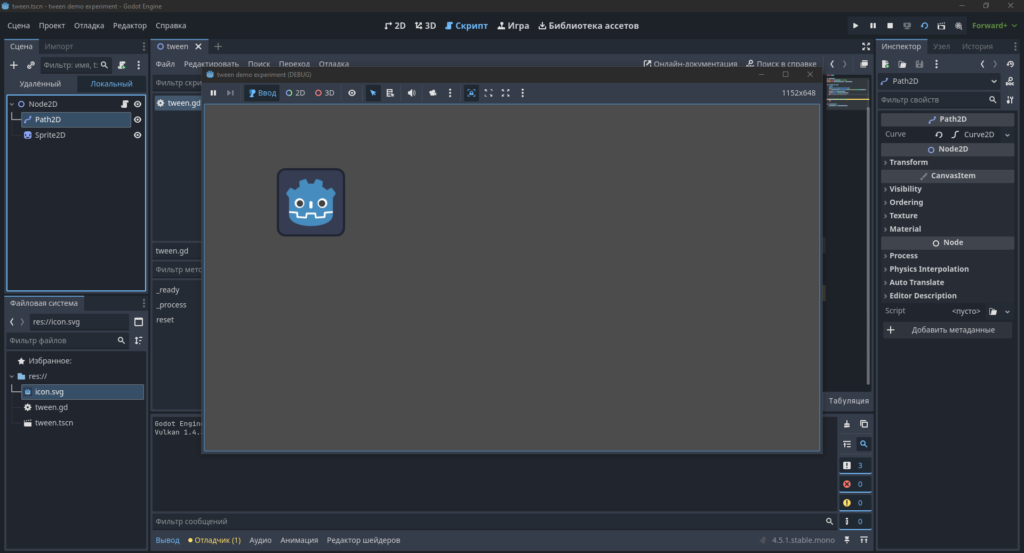Screen dimensions: 1024x553
Task: Expand the Curve2D resource dropdown arrow
Action: (x=1008, y=134)
